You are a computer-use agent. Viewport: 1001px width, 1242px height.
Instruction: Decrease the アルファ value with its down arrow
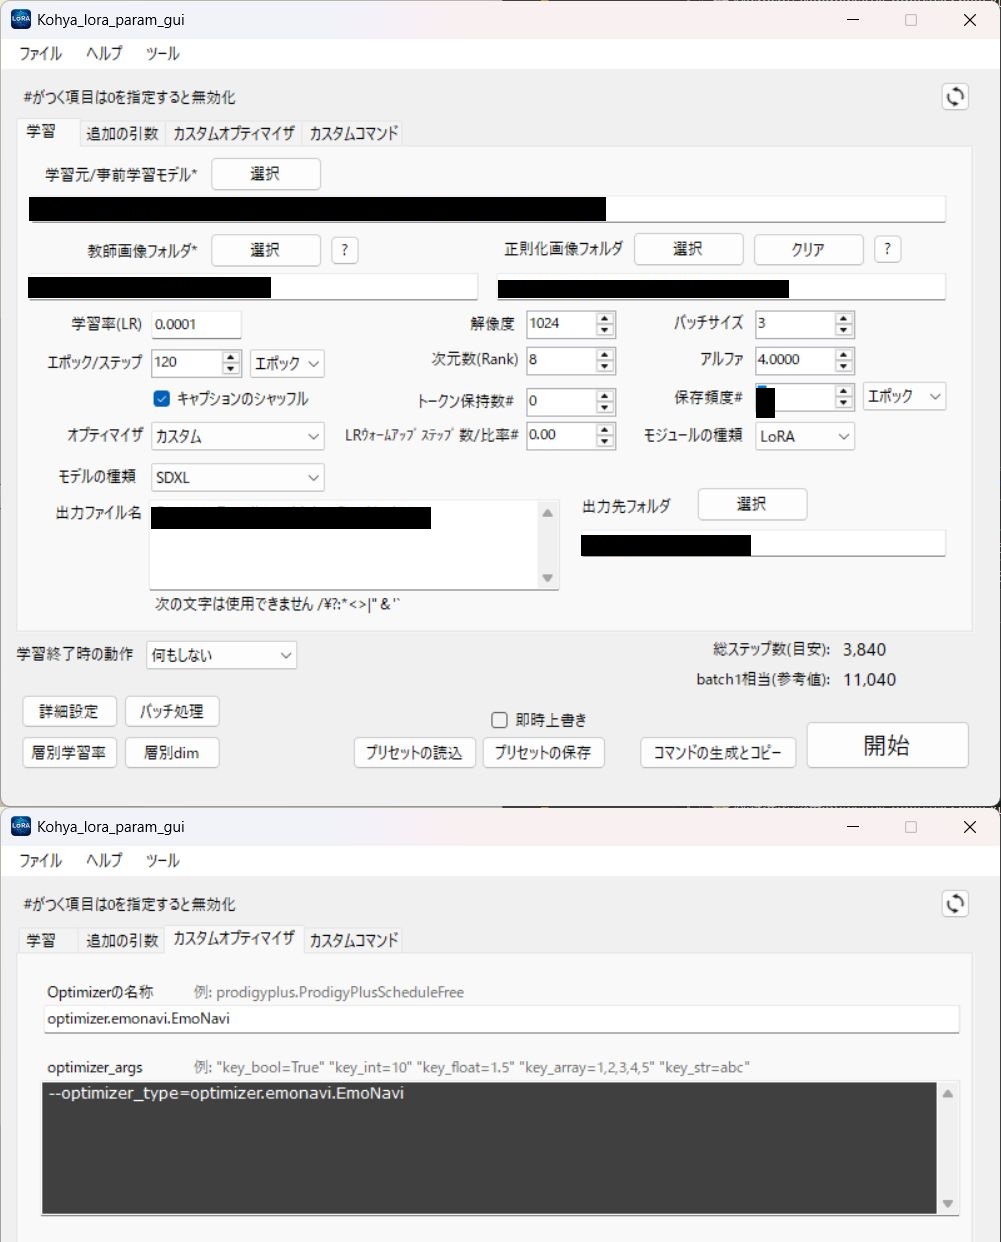click(x=844, y=367)
